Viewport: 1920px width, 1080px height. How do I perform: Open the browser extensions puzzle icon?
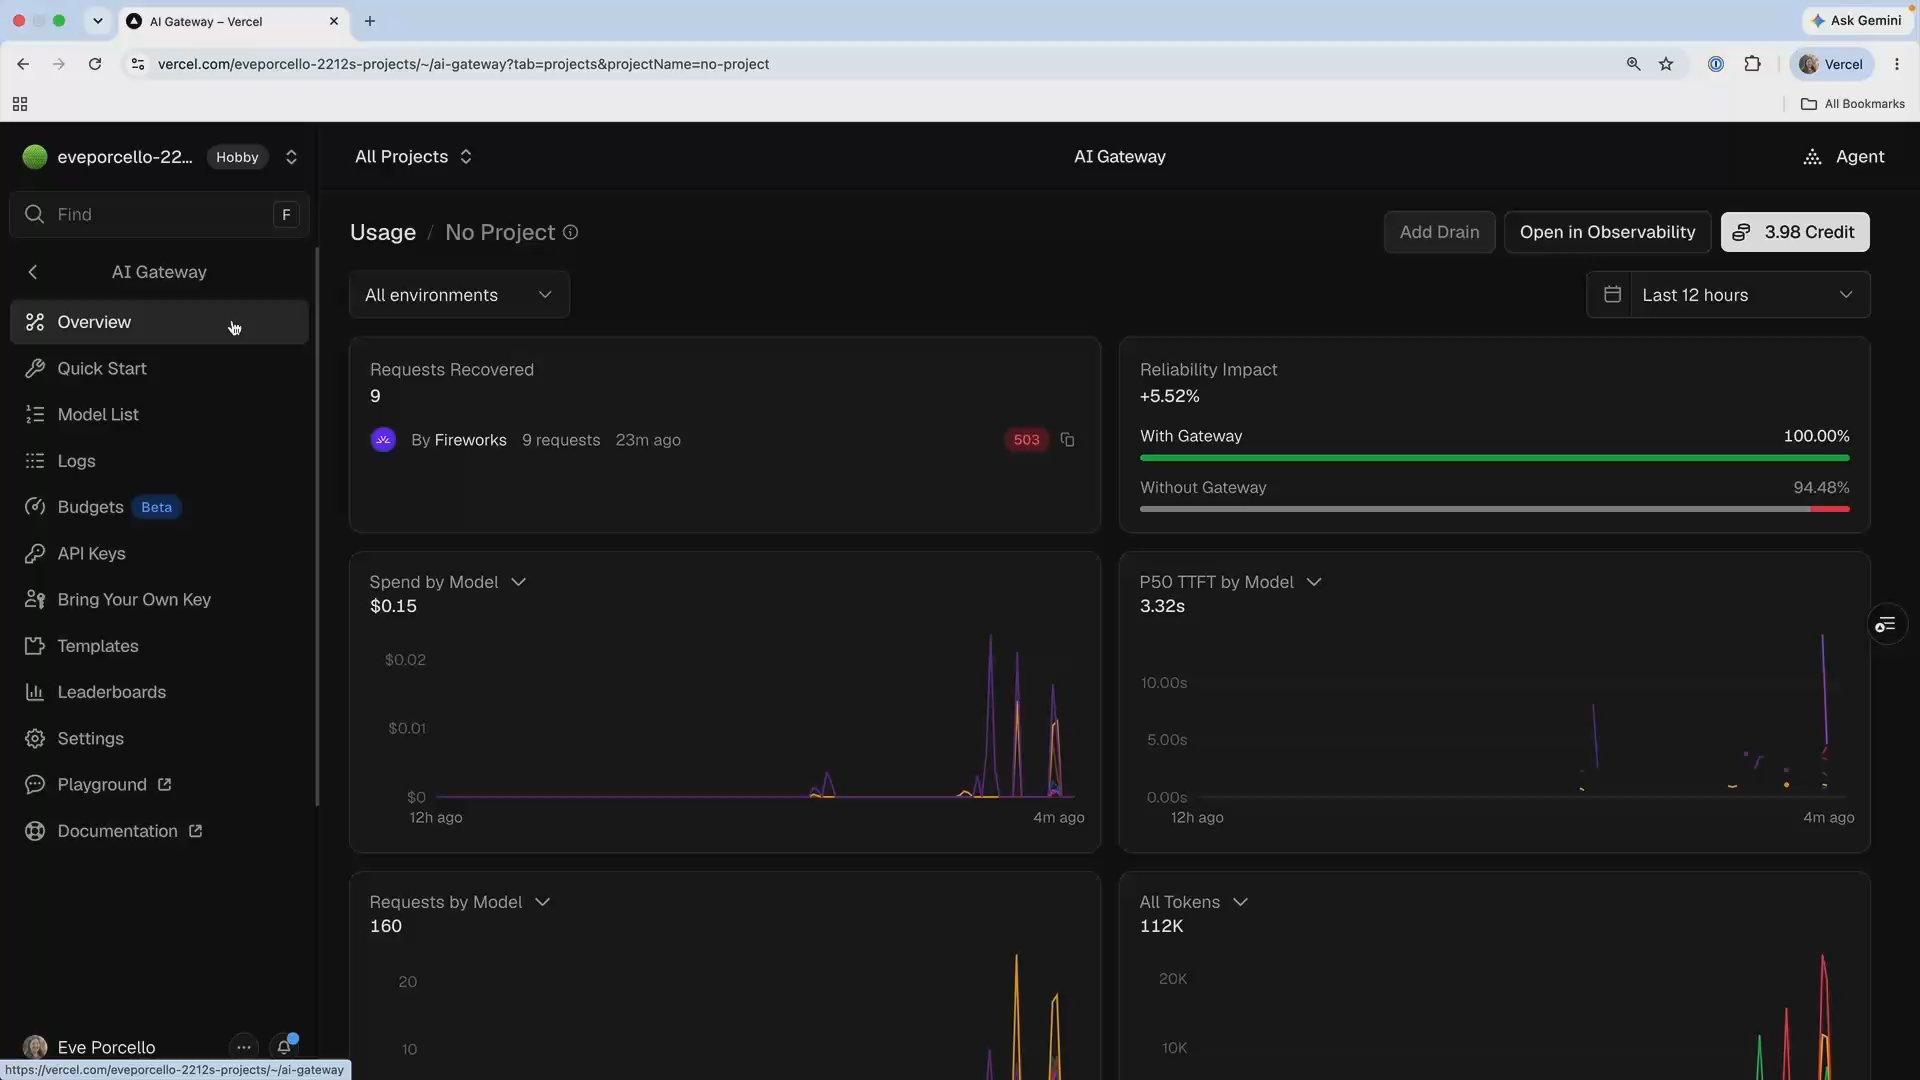point(1752,64)
